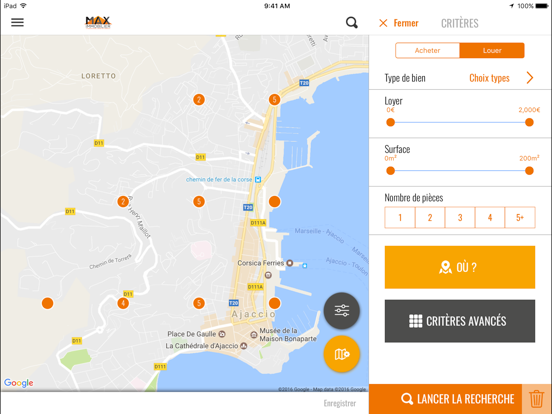Tap La Cathédrale d'Ajaccio label

click(x=206, y=346)
